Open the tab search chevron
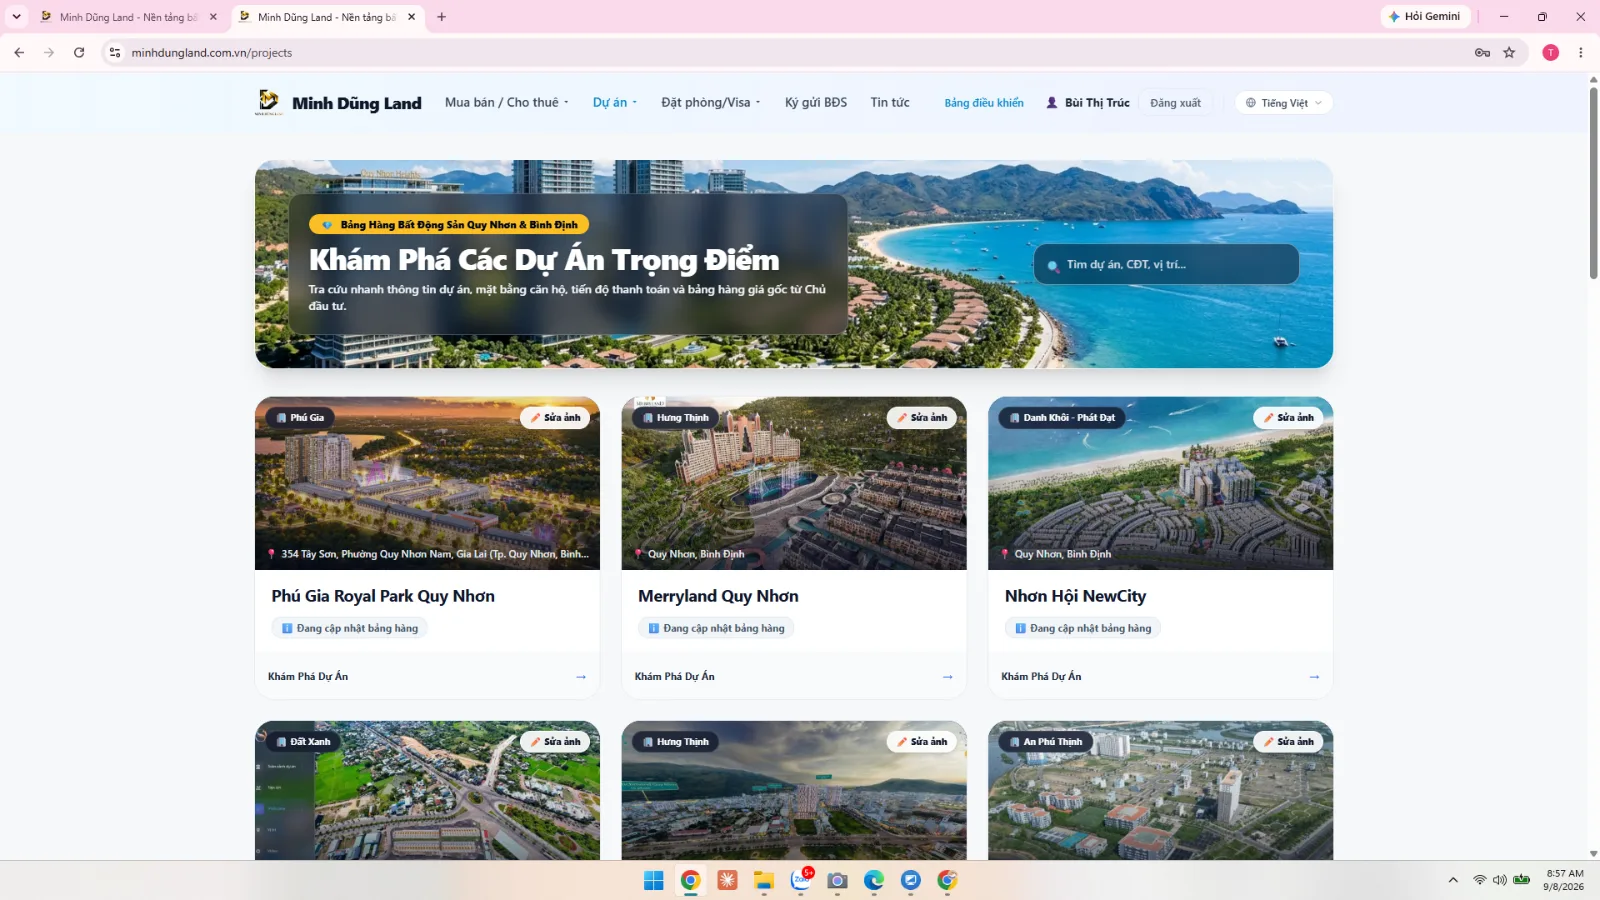 point(16,17)
